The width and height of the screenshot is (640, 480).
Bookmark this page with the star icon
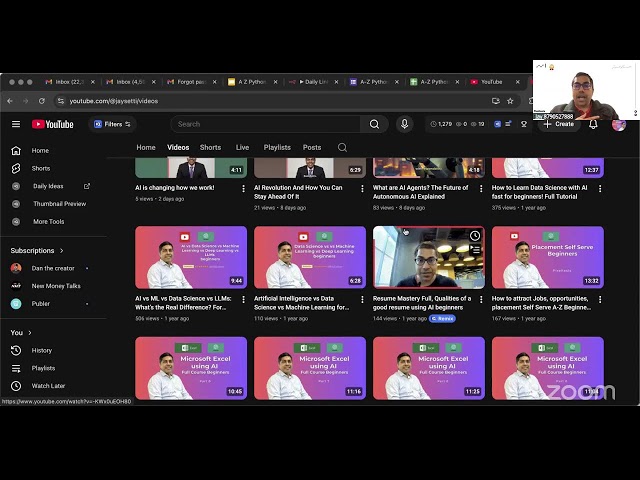510,101
